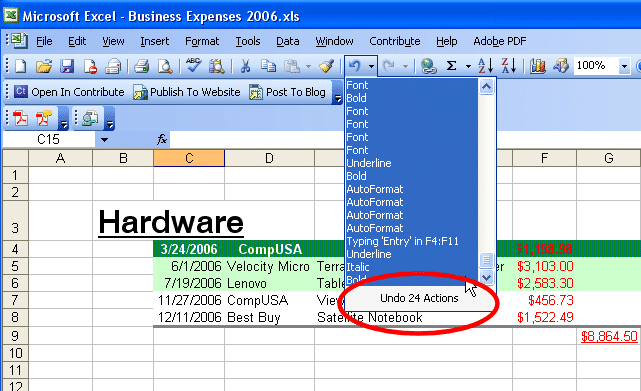Viewport: 641px width, 391px height.
Task: Click the fx Insert Function button
Action: coord(162,139)
